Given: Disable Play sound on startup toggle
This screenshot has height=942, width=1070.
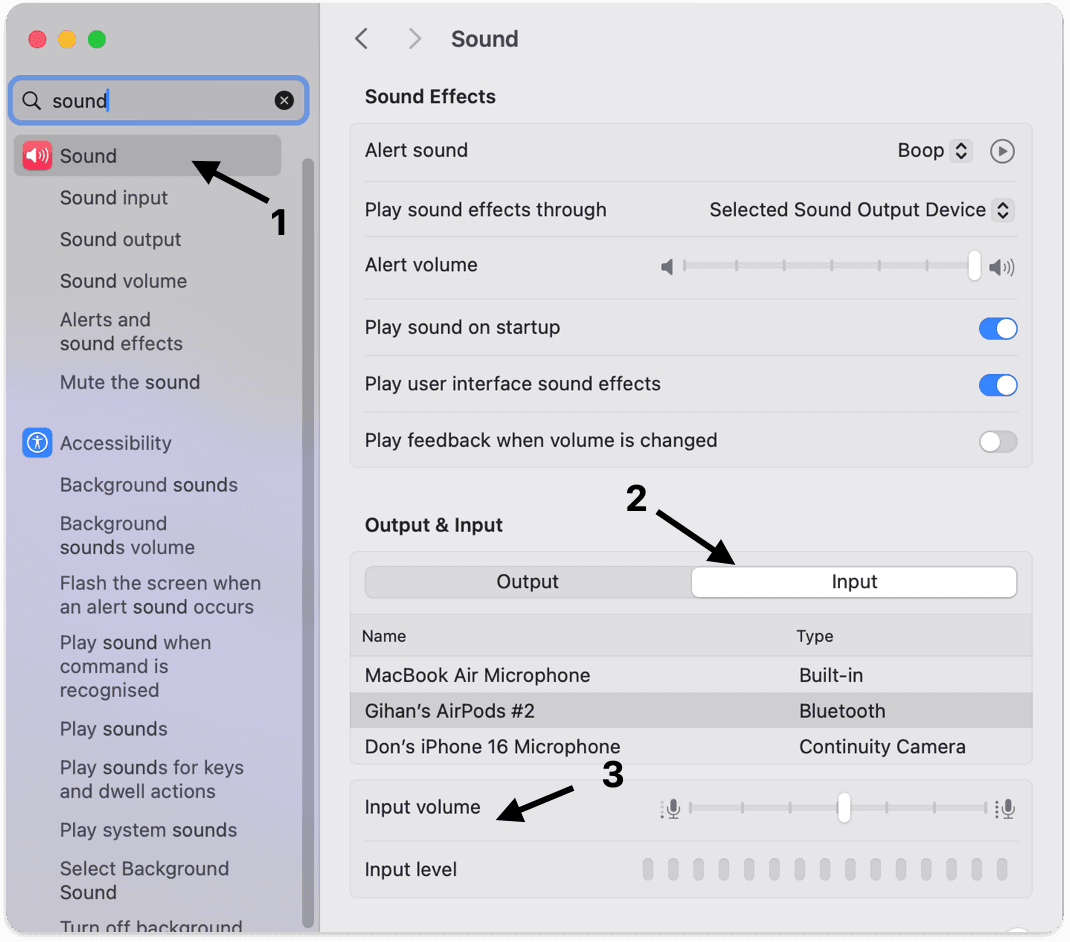Looking at the screenshot, I should 998,328.
